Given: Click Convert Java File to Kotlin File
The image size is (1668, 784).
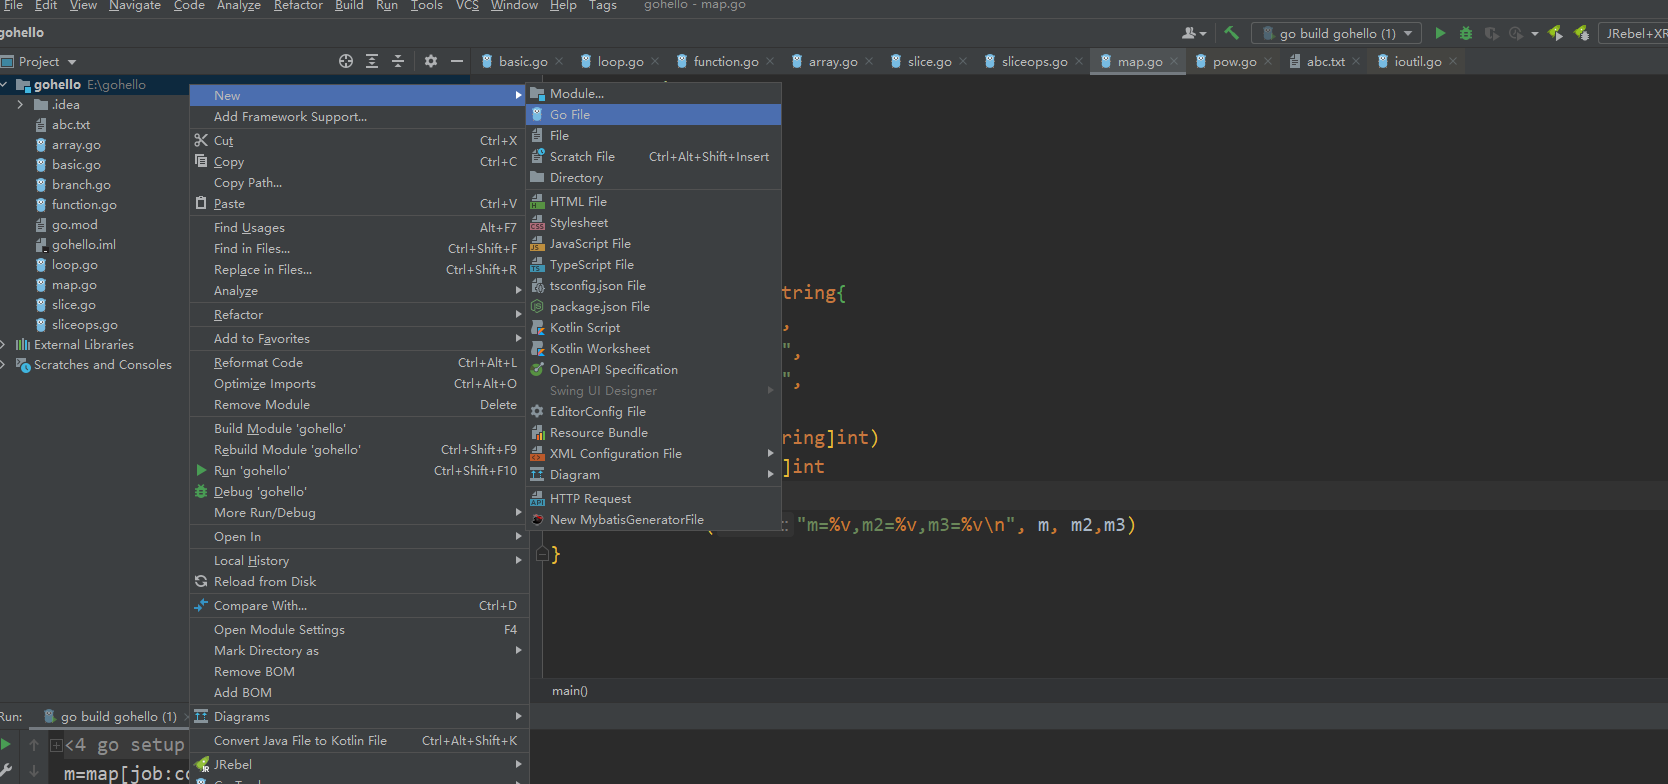Looking at the screenshot, I should click(x=359, y=741).
